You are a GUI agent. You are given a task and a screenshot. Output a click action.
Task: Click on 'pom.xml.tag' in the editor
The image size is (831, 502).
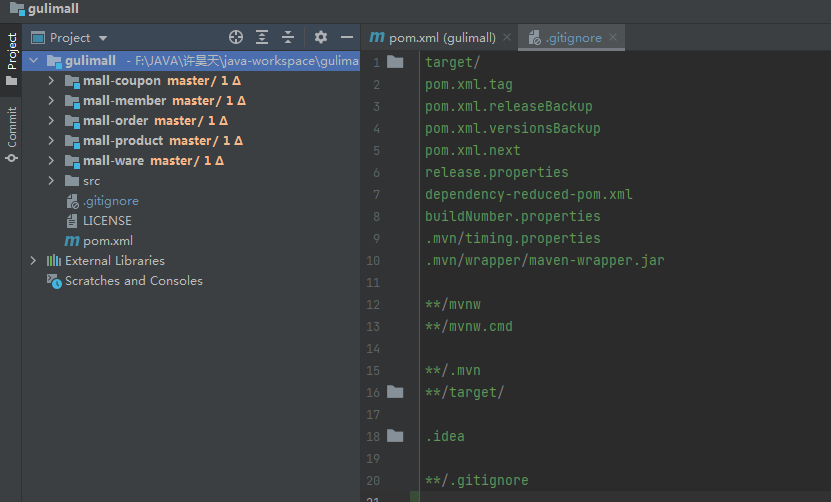469,85
